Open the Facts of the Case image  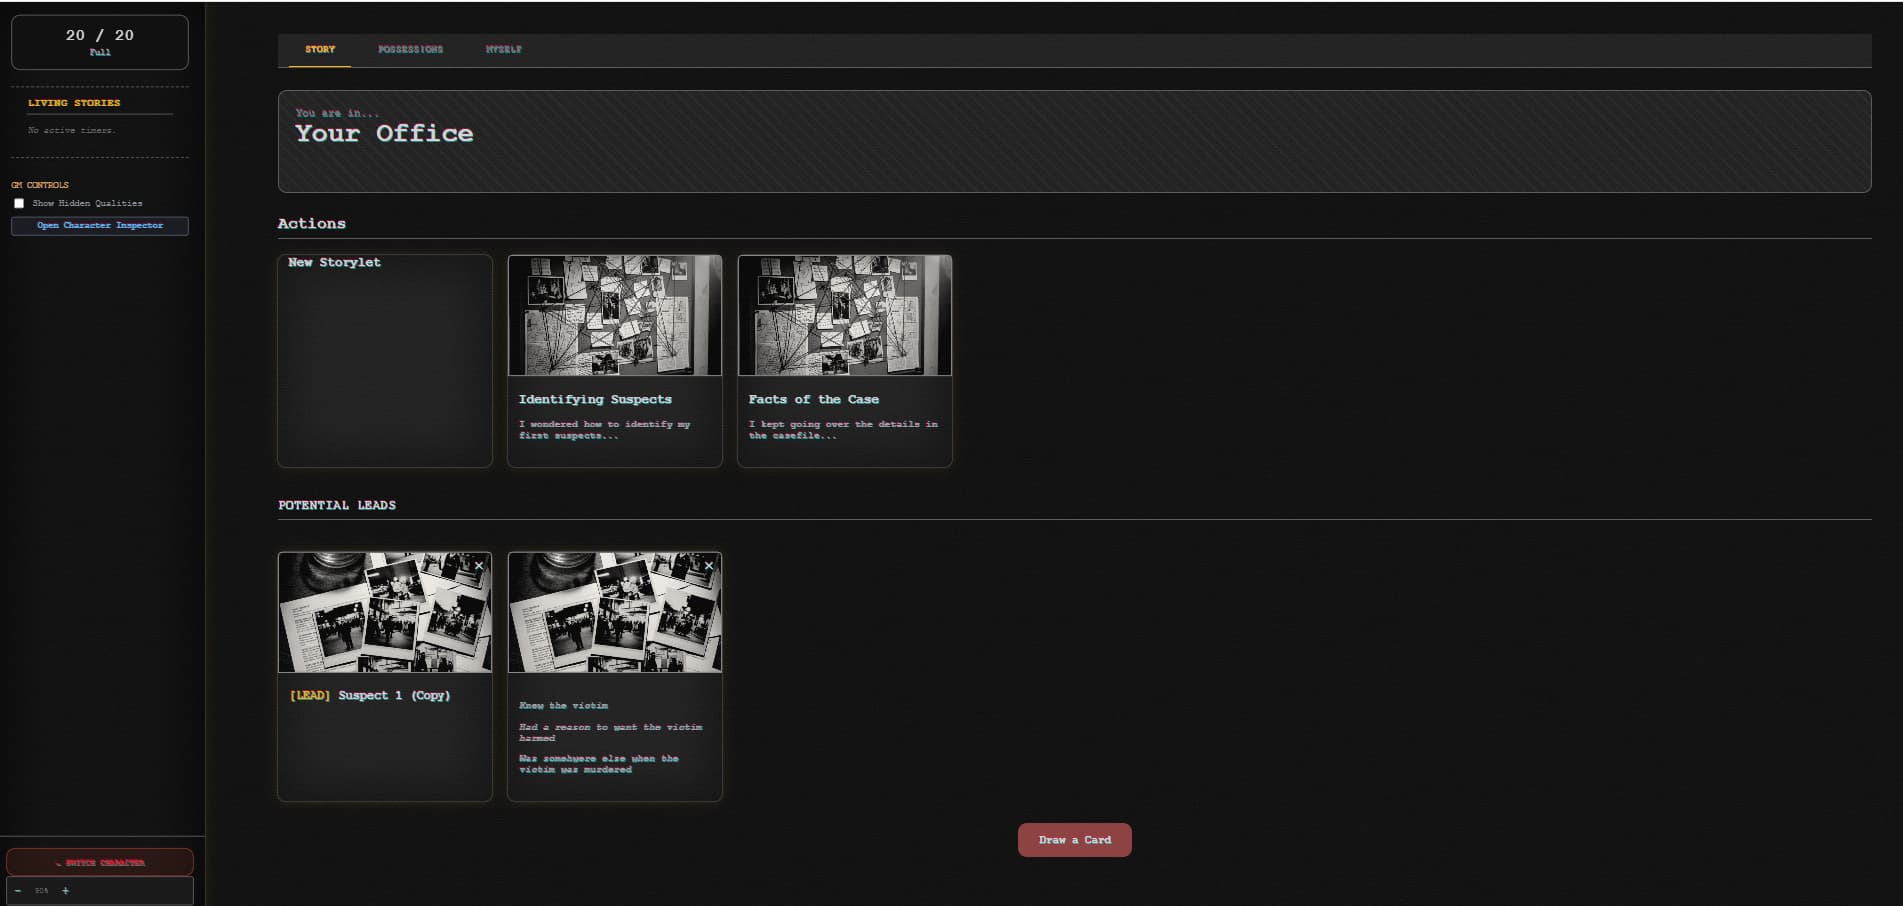844,315
